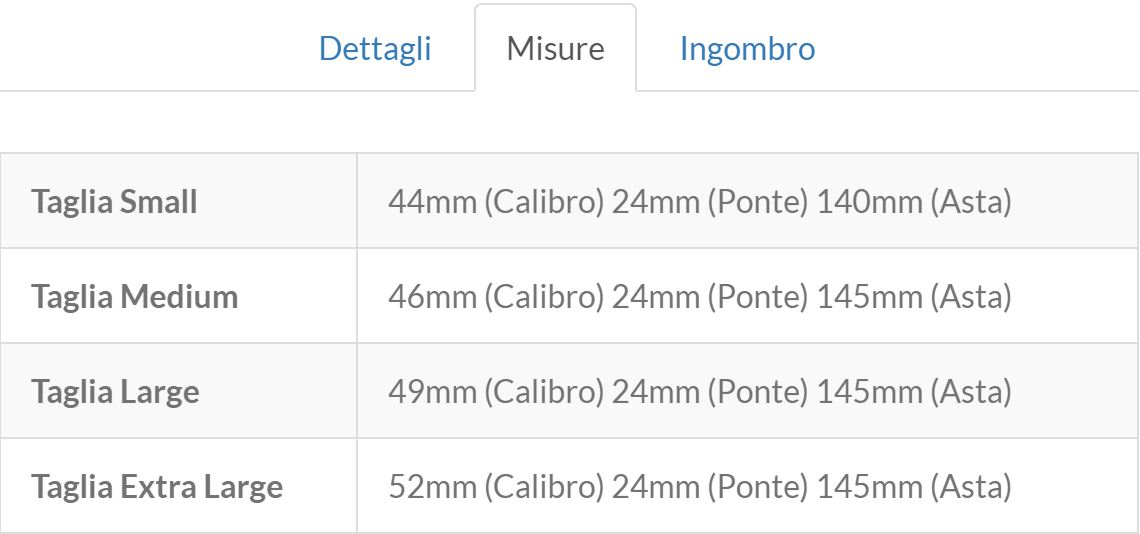This screenshot has height=534, width=1140.
Task: Click the 52mm (Calibro) value for Extra Large
Action: click(495, 487)
